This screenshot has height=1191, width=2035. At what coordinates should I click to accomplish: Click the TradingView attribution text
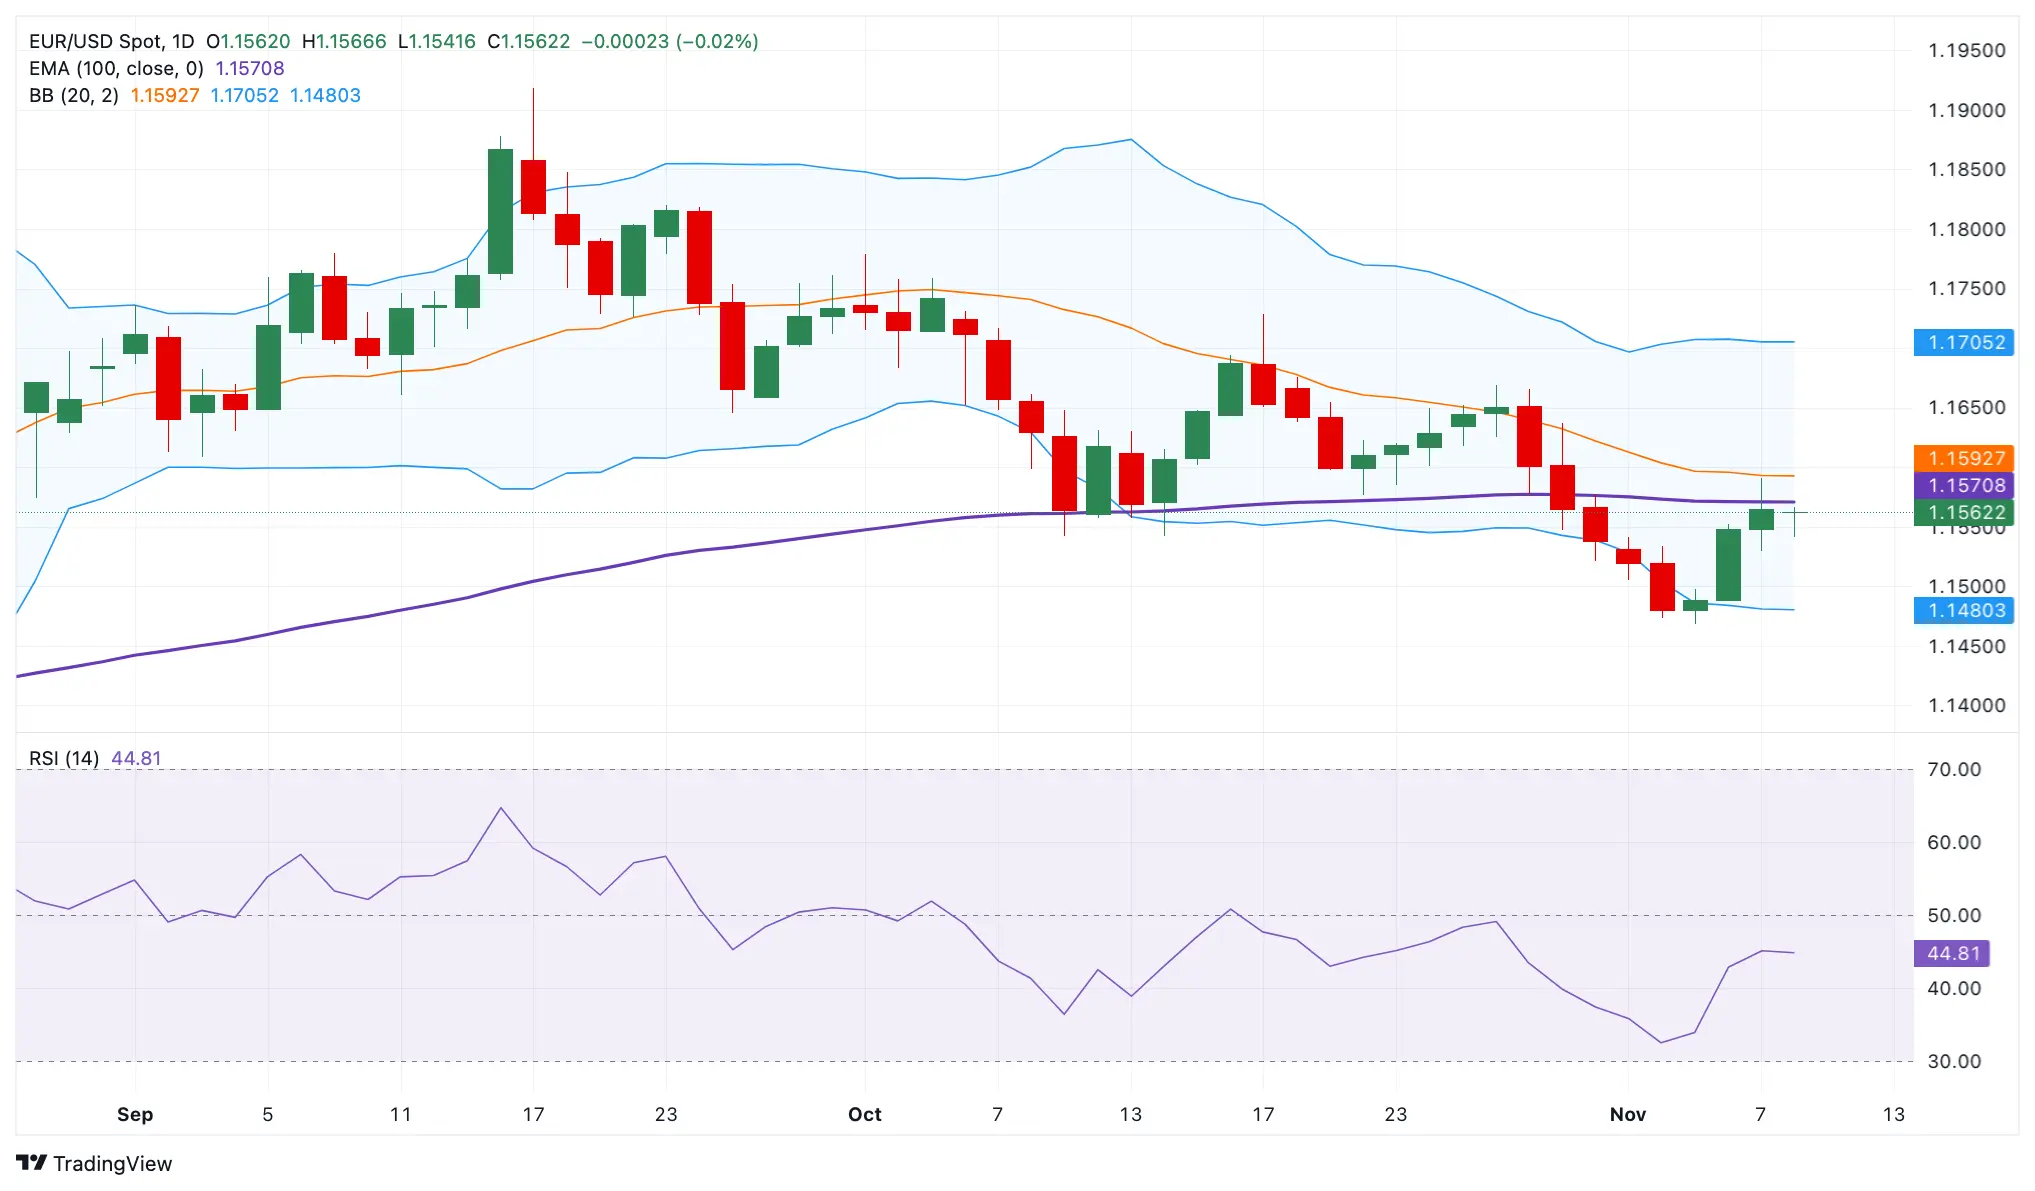113,1164
